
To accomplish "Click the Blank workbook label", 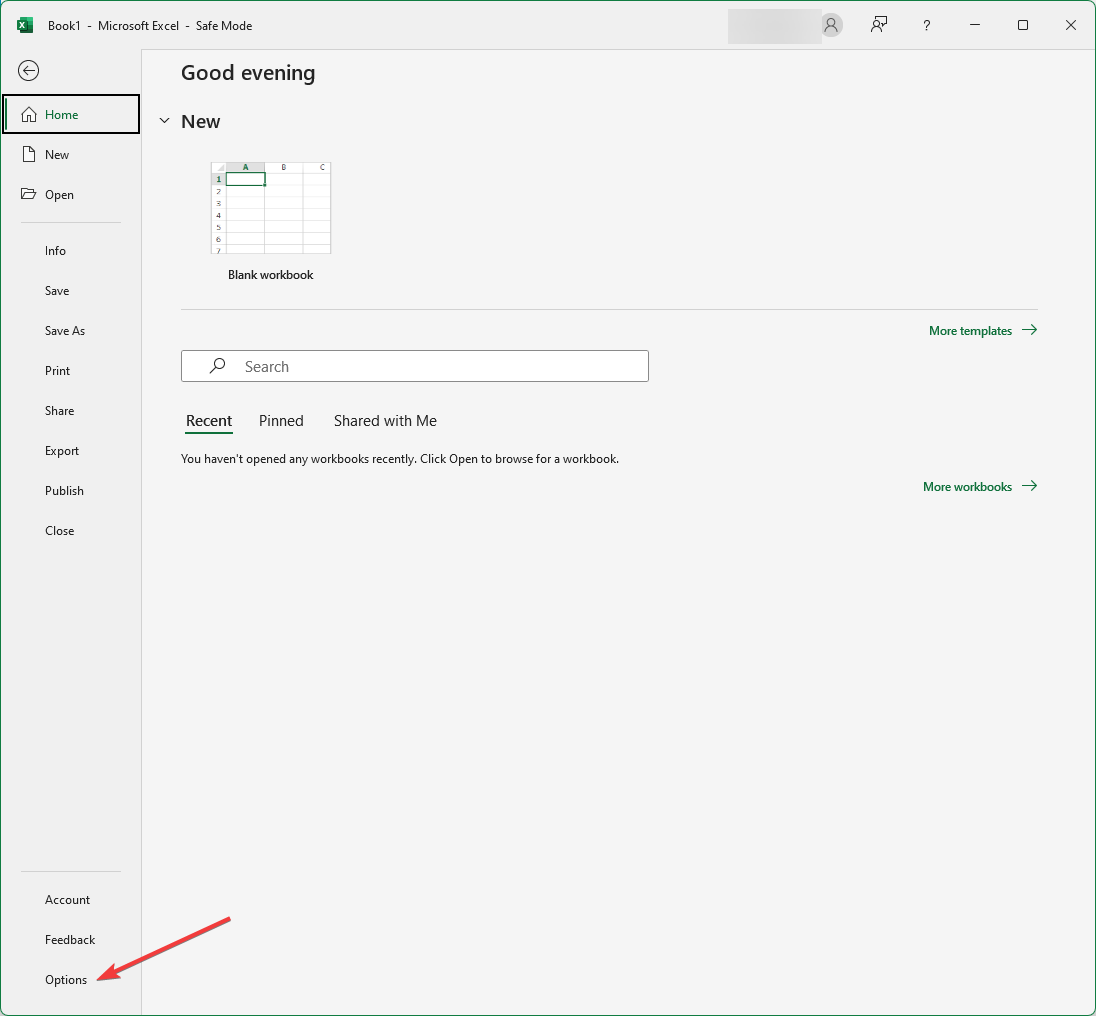I will (x=271, y=275).
